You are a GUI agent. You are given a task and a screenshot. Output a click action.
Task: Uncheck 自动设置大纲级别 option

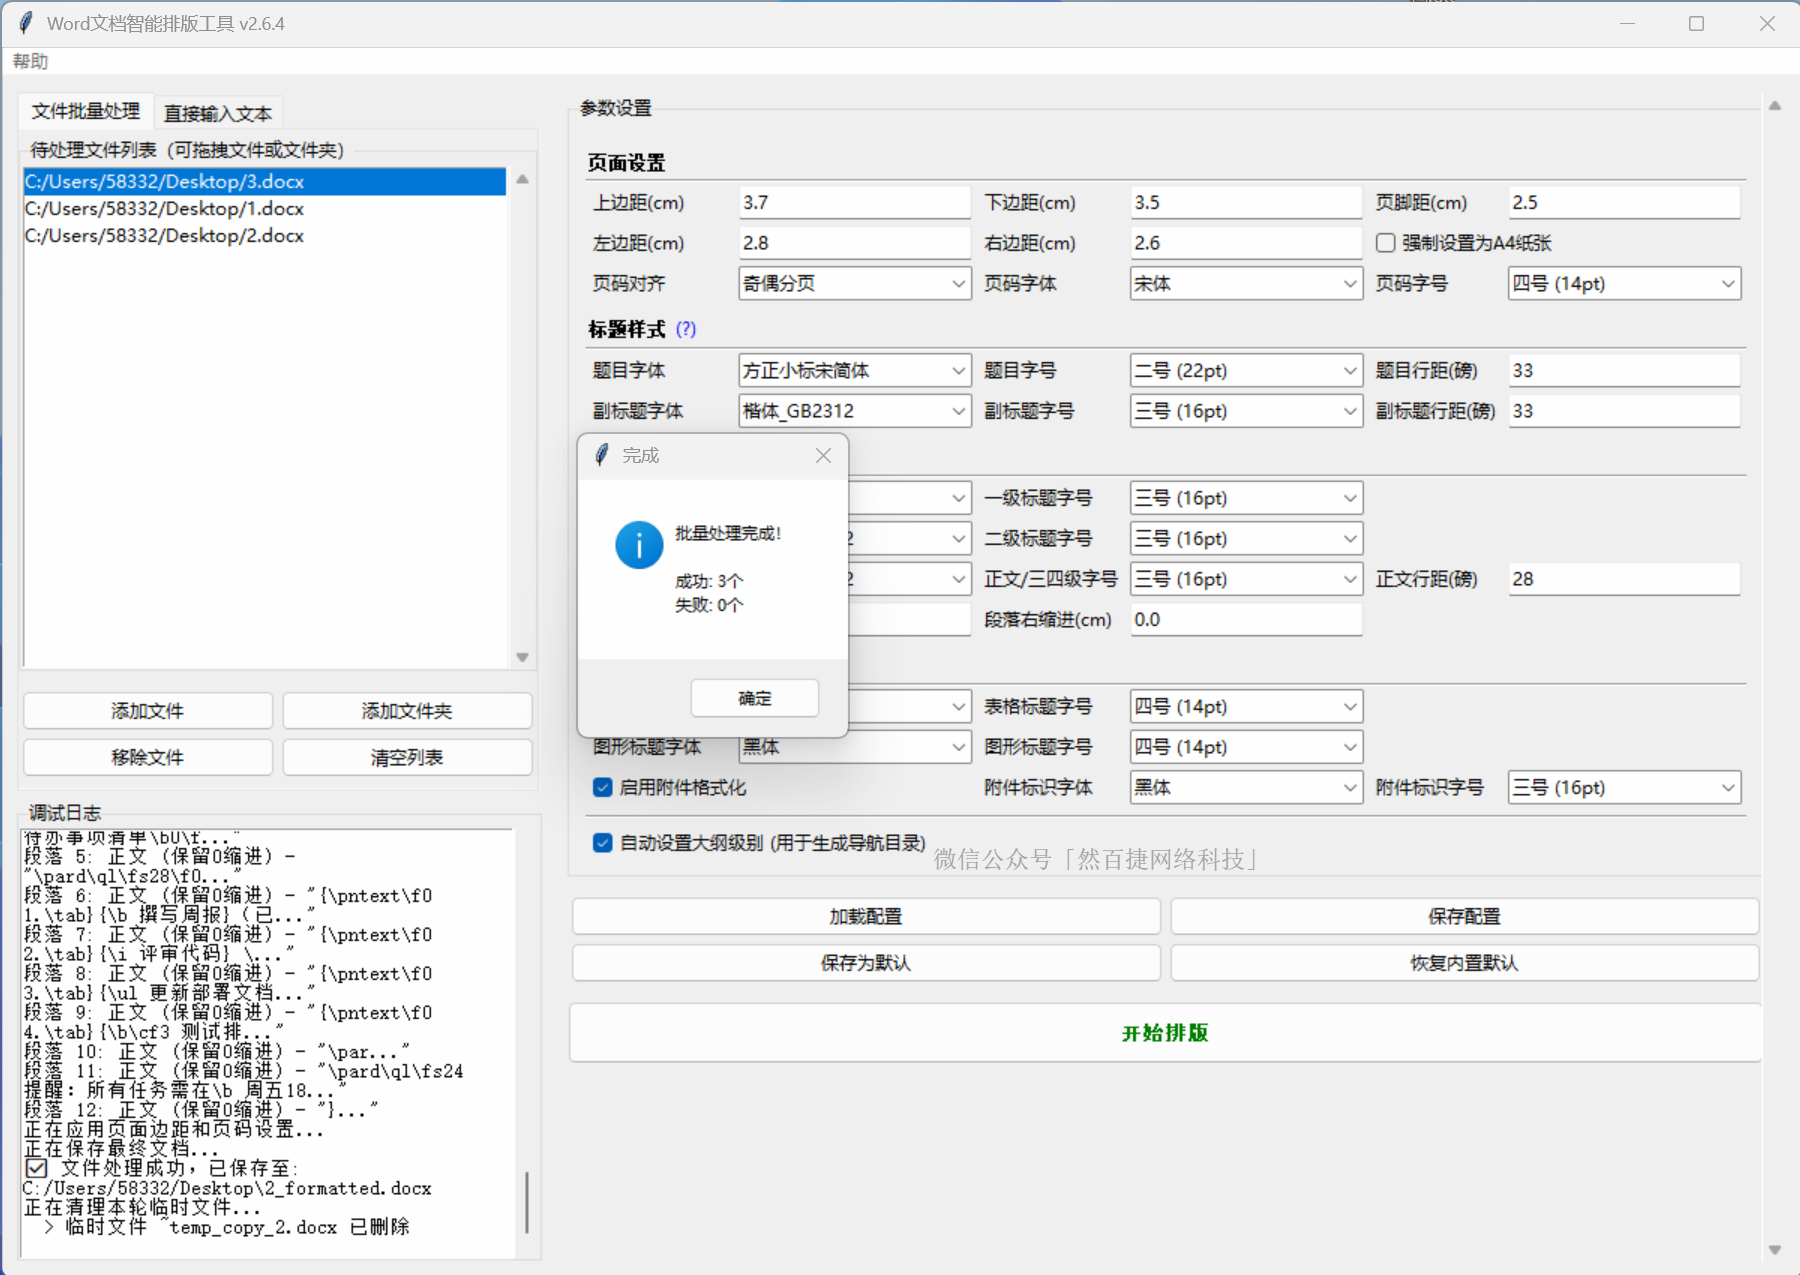point(603,843)
